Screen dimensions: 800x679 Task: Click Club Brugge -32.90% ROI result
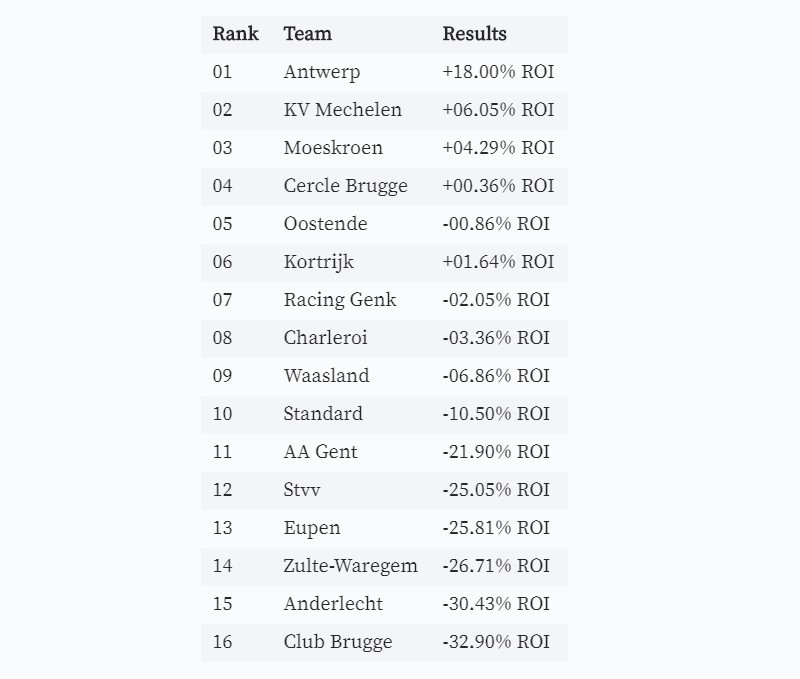pos(496,642)
